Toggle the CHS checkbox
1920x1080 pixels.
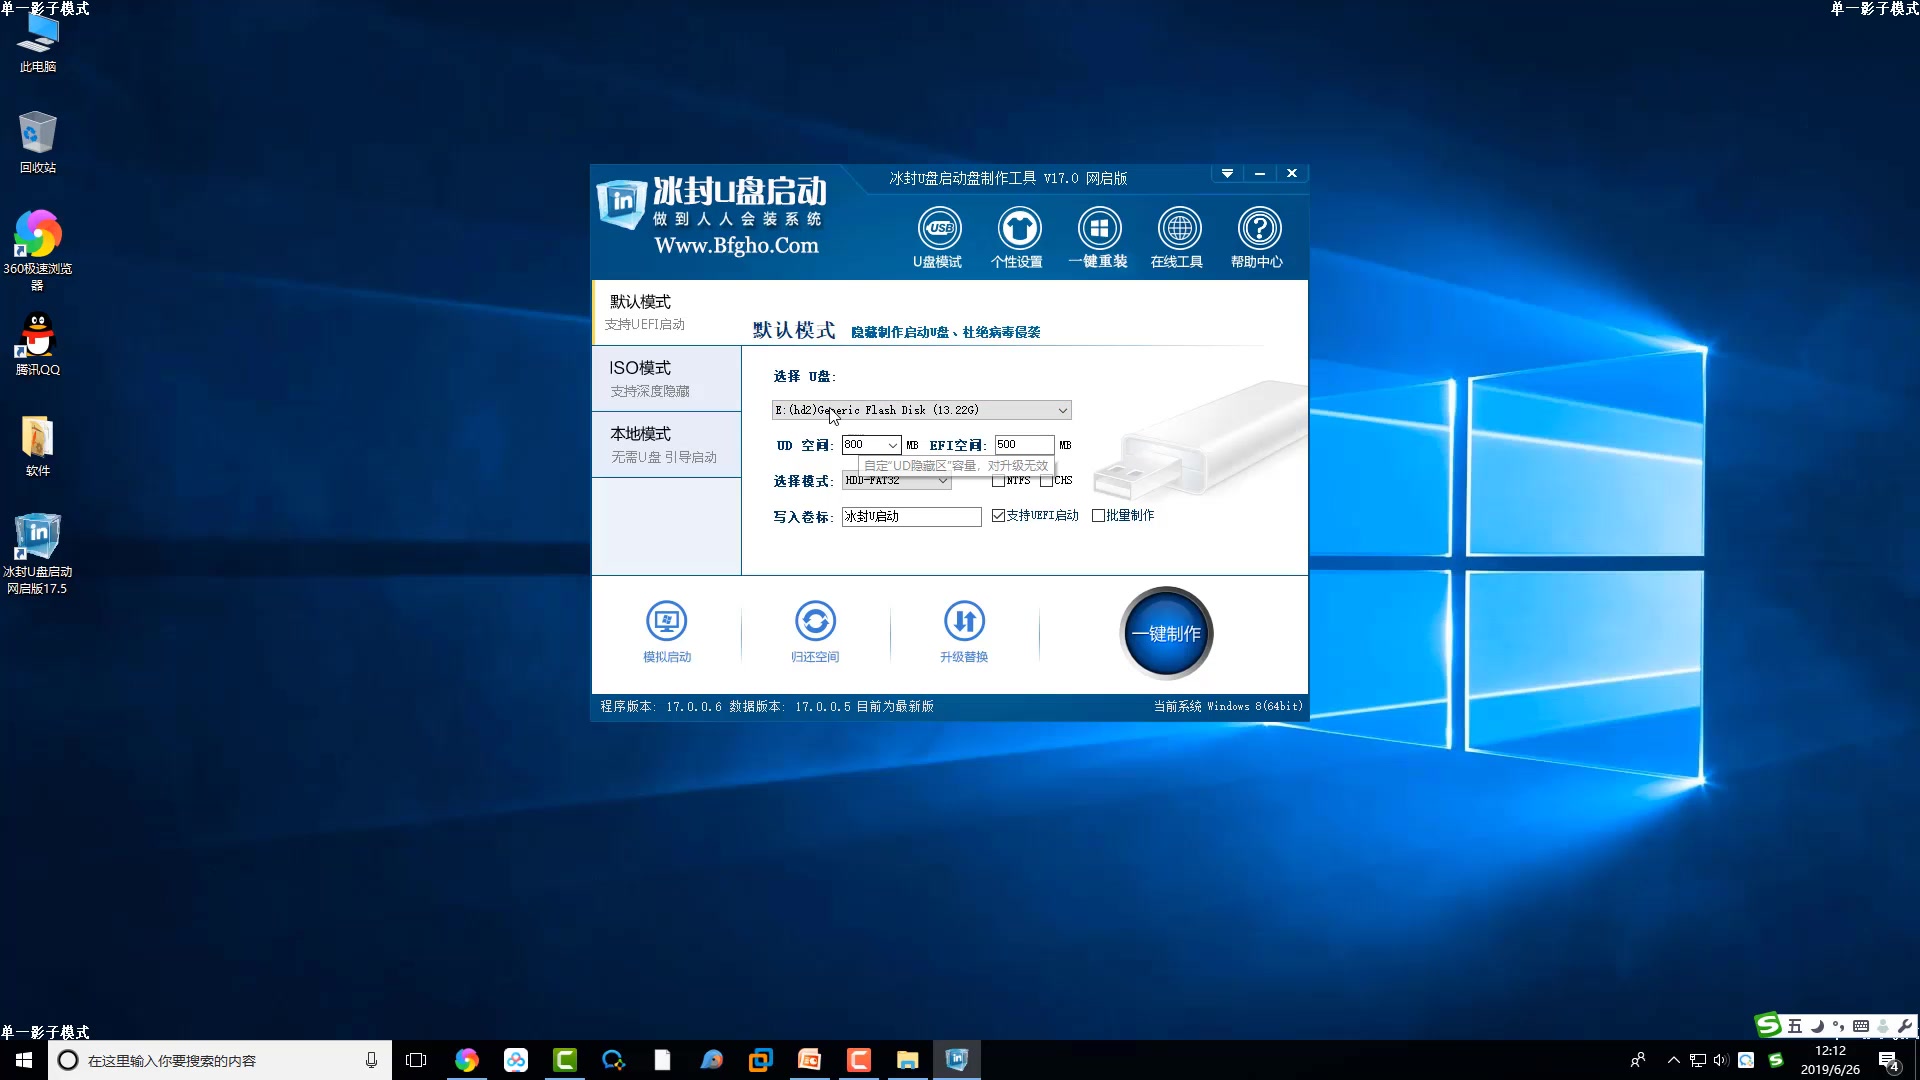pos(1046,481)
